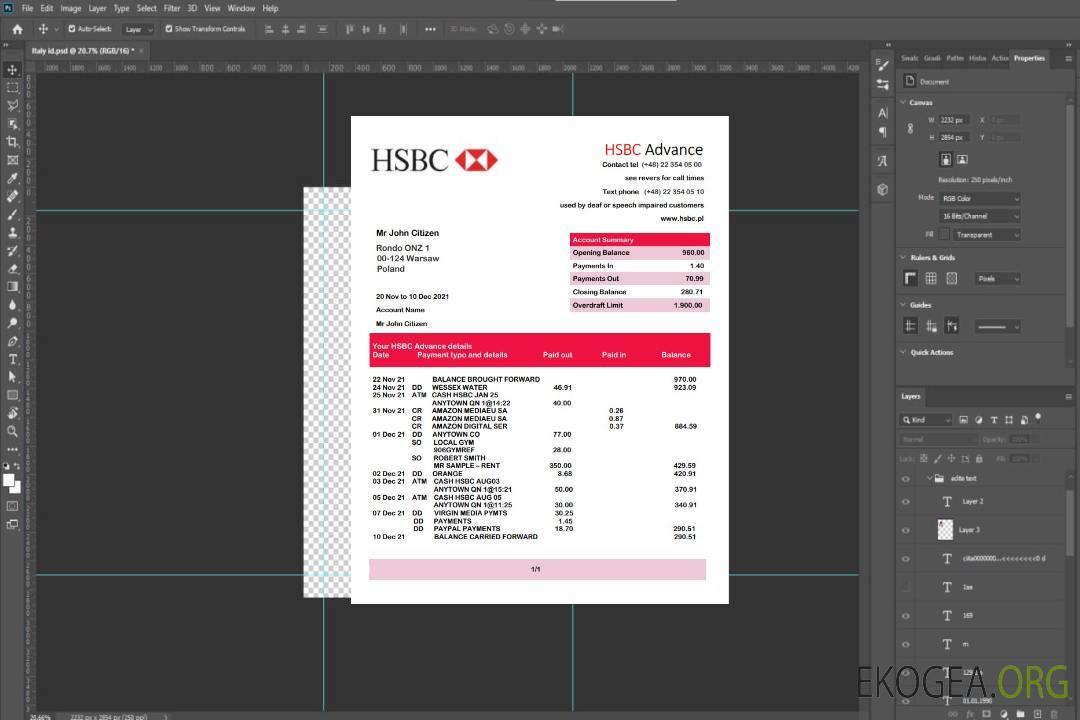
Task: Click the canvas width W field
Action: [955, 120]
